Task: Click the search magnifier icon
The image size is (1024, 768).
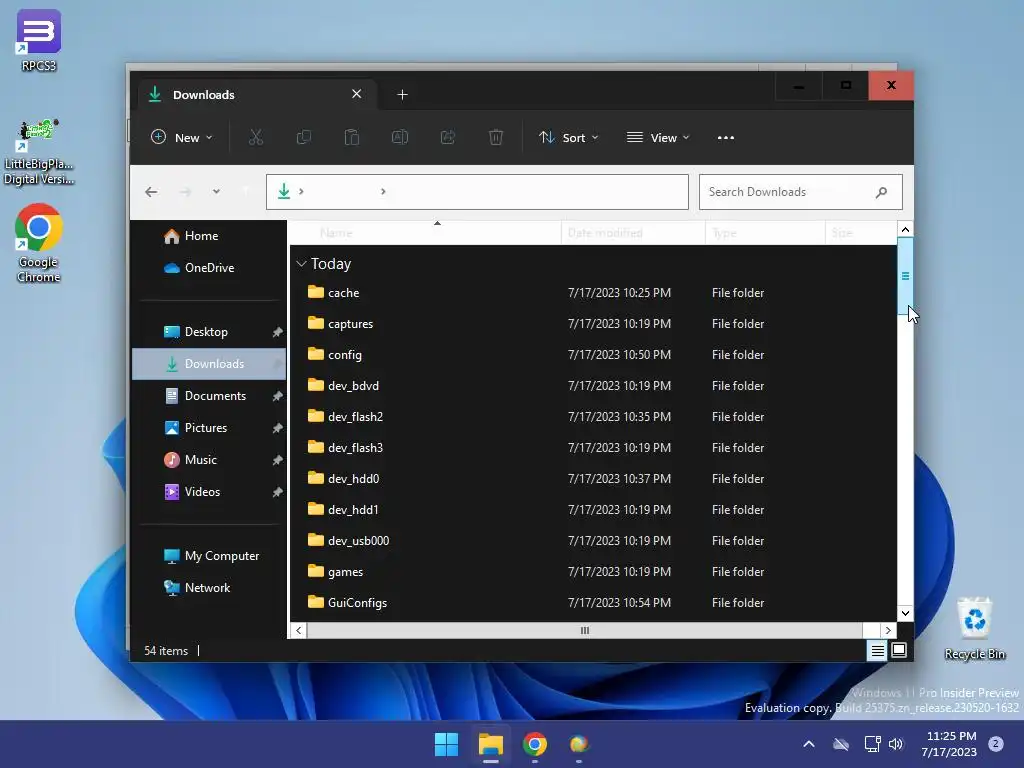Action: click(x=882, y=192)
